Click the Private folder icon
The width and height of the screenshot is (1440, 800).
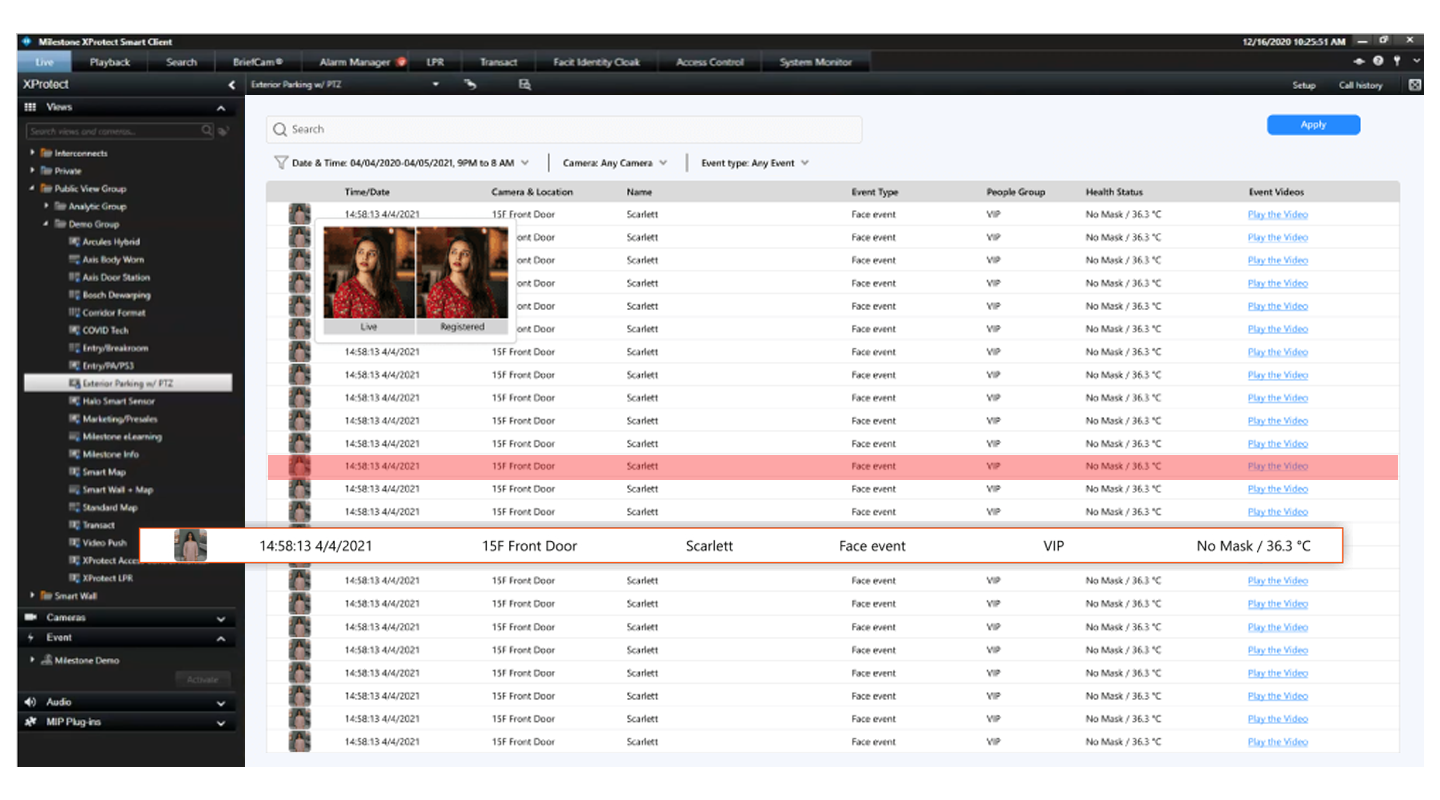point(46,171)
